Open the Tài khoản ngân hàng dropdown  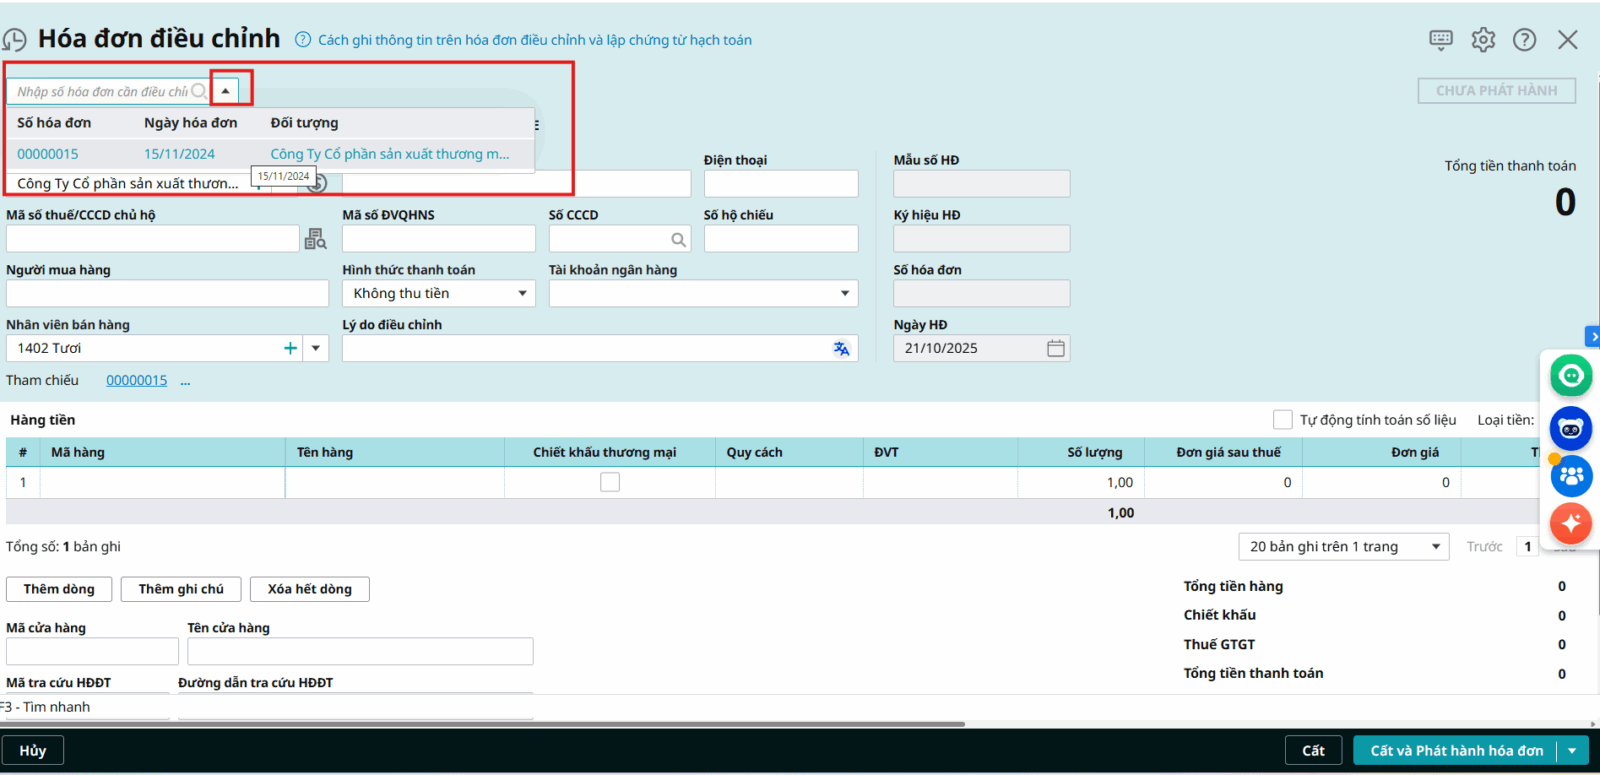pos(844,293)
